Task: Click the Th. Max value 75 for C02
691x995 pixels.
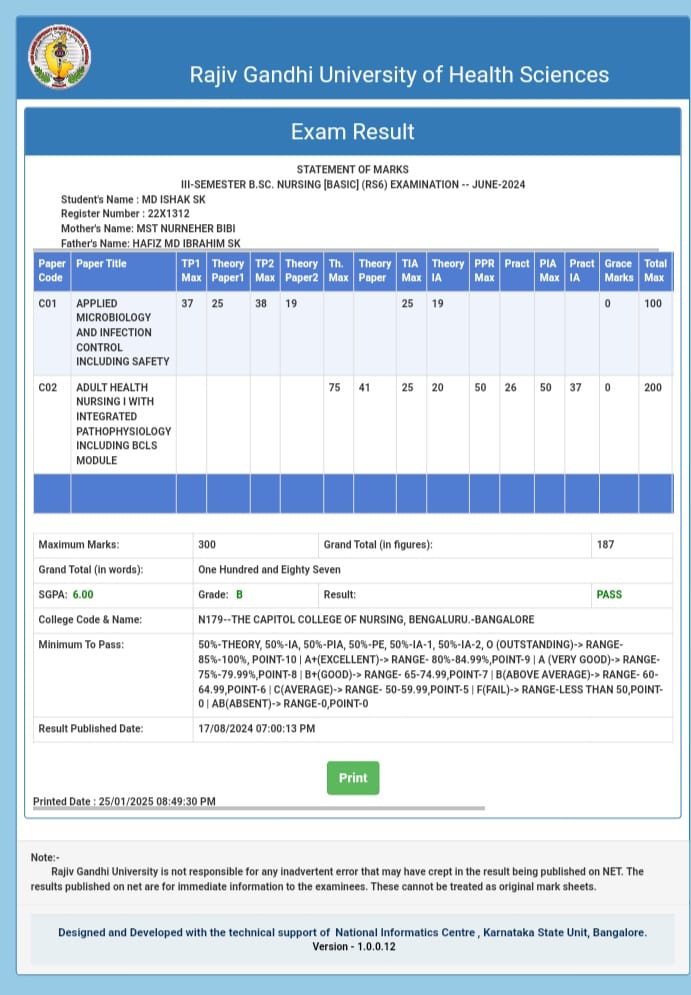Action: [334, 387]
